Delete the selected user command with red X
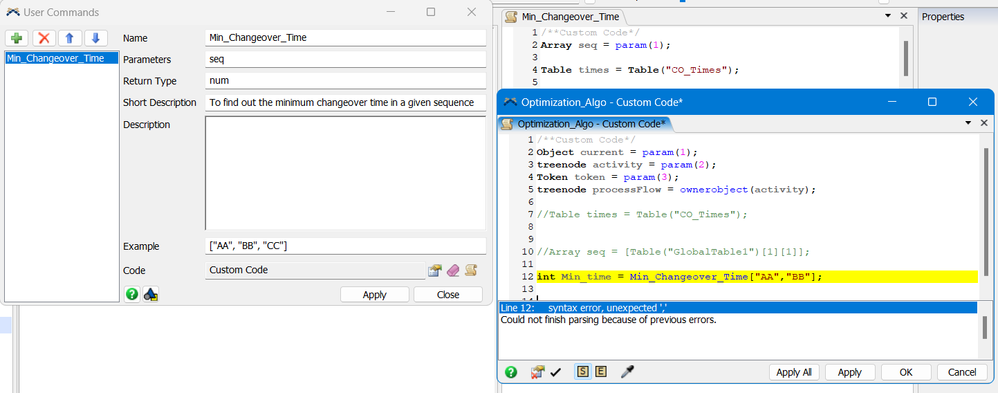This screenshot has height=393, width=998. pos(44,38)
